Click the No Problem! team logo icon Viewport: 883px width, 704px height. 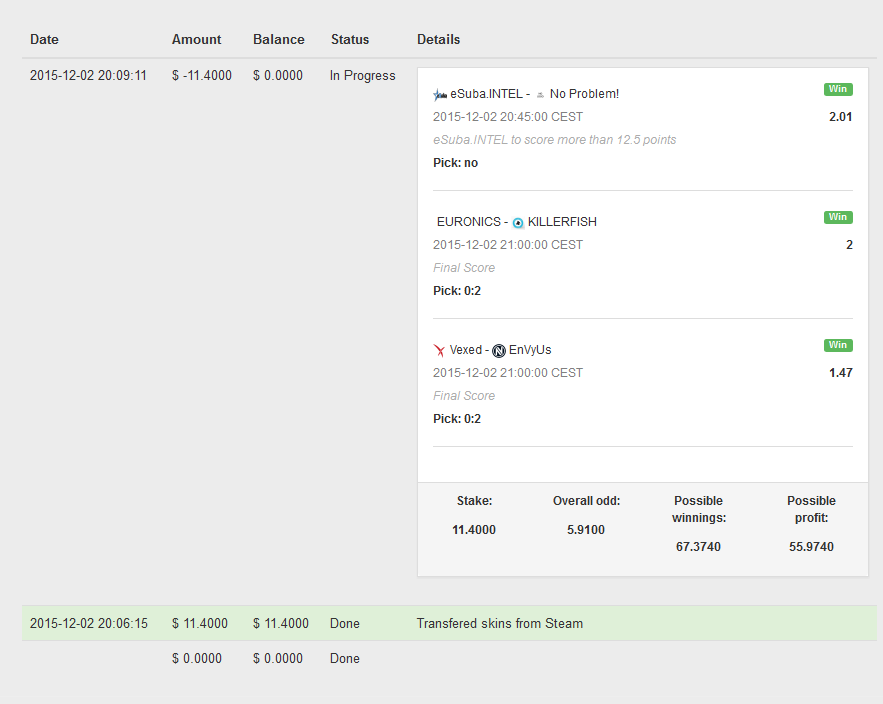[540, 95]
